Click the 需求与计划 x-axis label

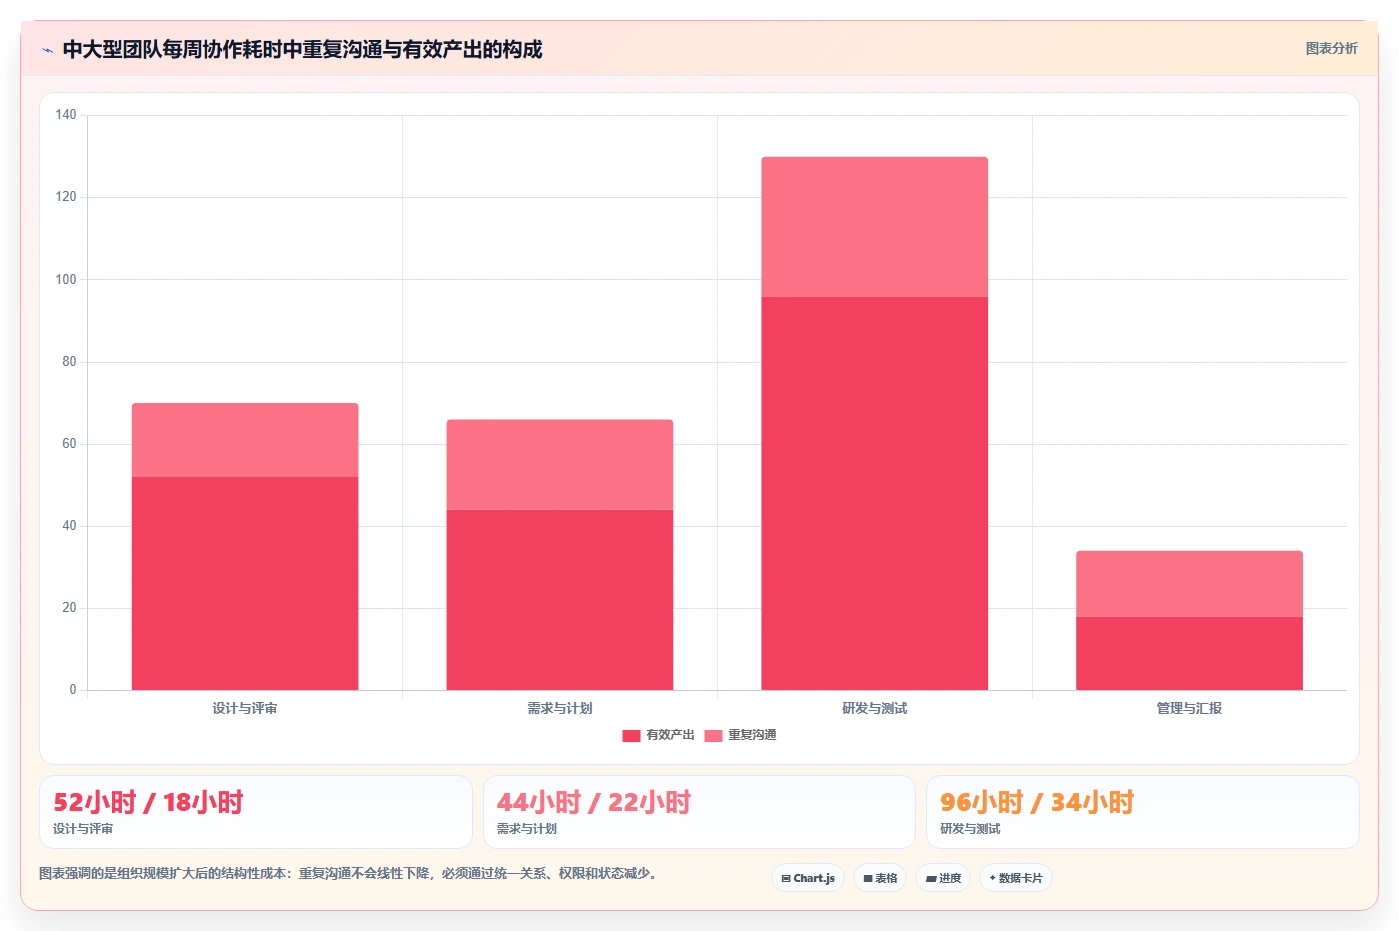coord(560,708)
